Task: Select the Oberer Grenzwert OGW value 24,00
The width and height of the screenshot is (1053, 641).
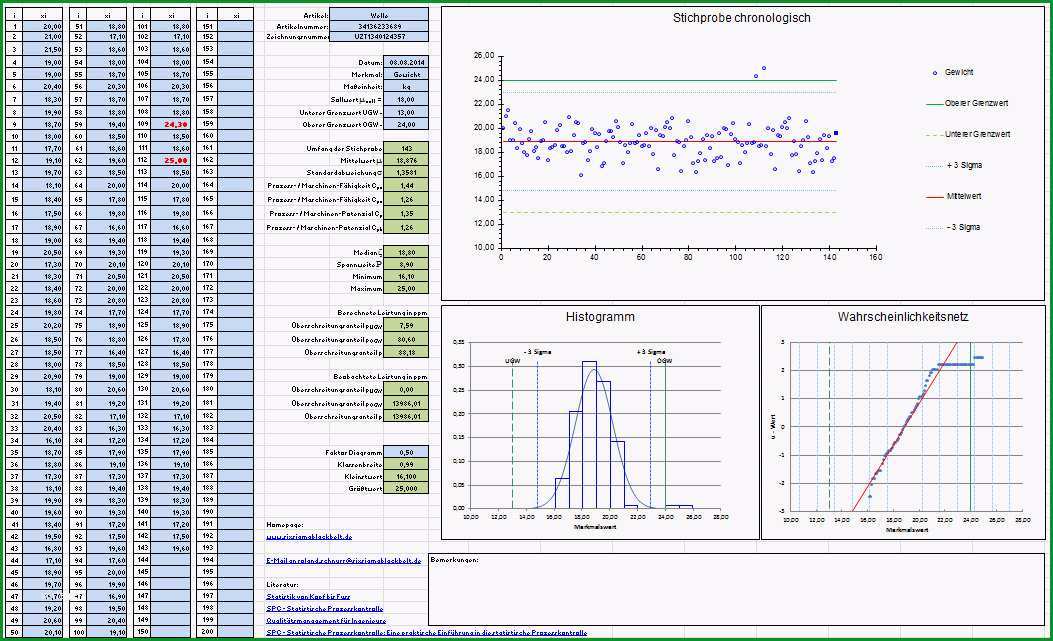Action: click(406, 124)
